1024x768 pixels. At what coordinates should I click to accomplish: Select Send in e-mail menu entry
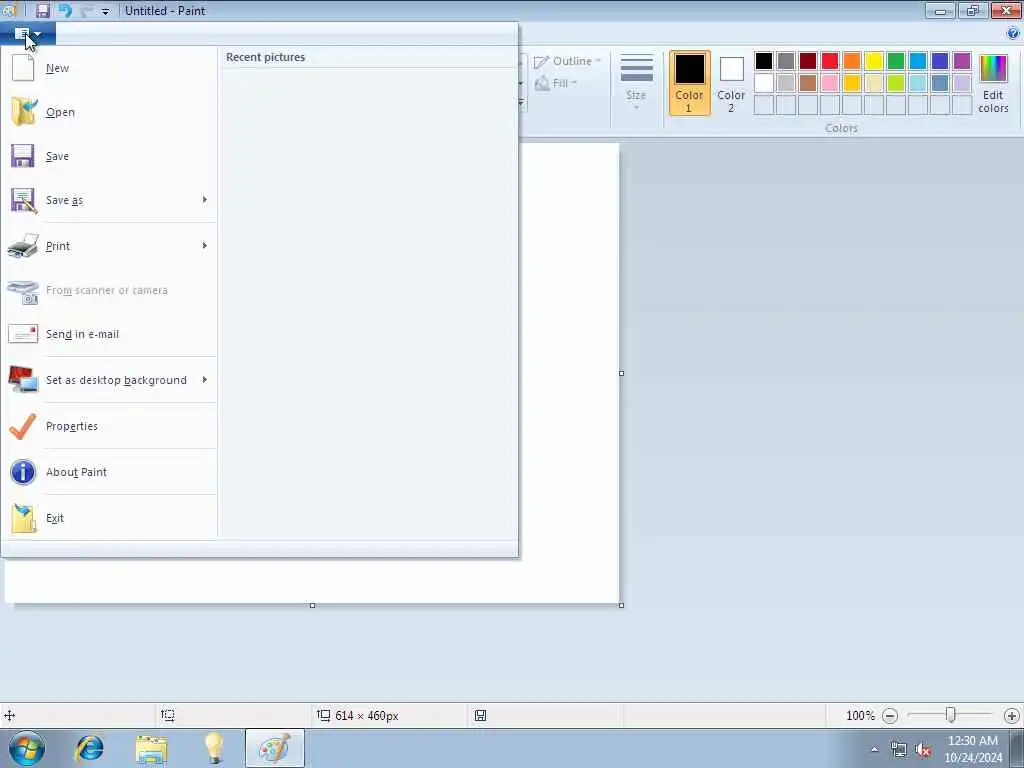(110, 334)
